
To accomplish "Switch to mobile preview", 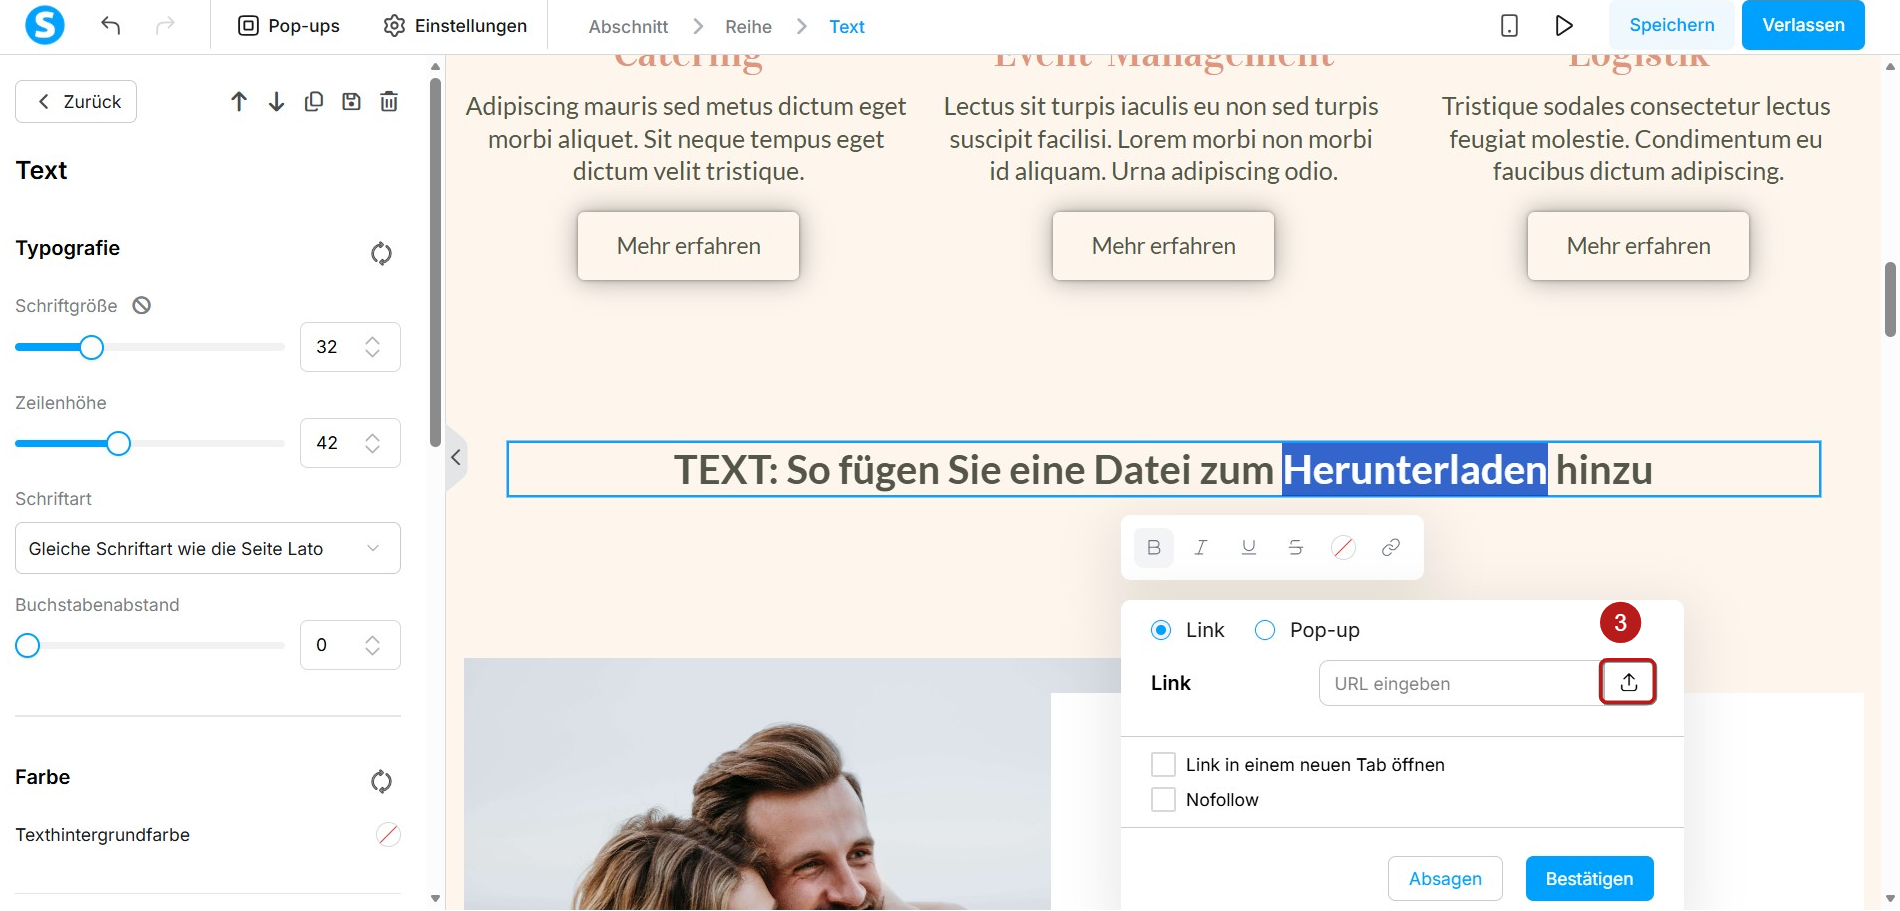I will (1510, 26).
